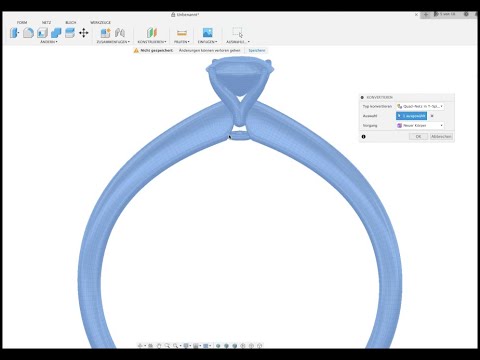
Task: Switch to the NETZ tab
Action: [46, 22]
